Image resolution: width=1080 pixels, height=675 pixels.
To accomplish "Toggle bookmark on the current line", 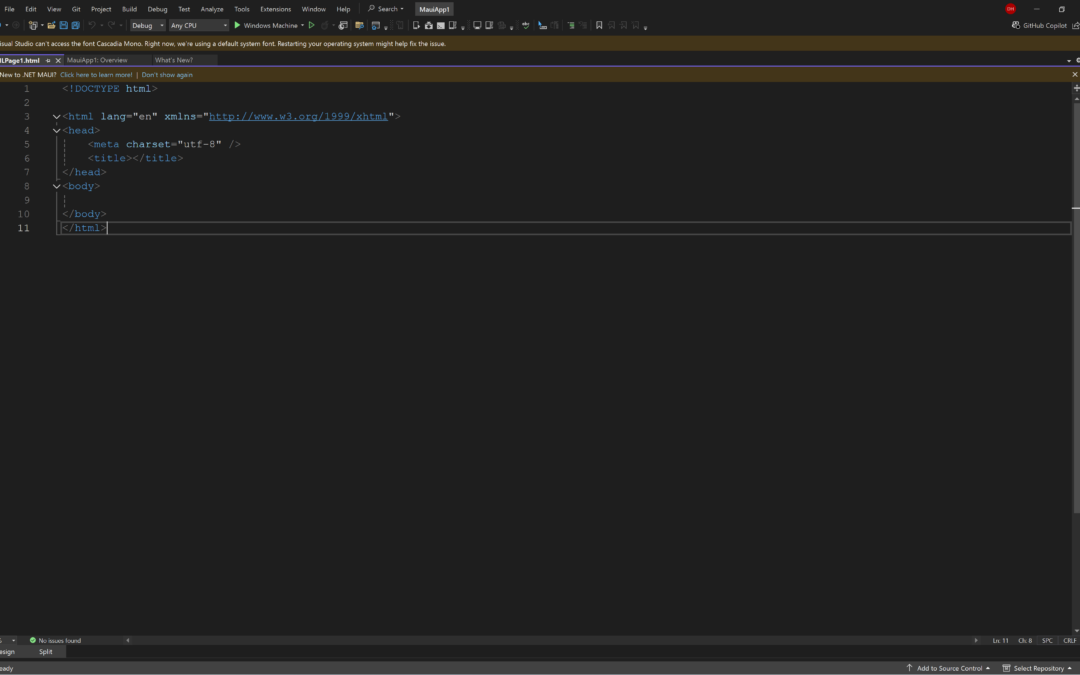I will coord(599,25).
